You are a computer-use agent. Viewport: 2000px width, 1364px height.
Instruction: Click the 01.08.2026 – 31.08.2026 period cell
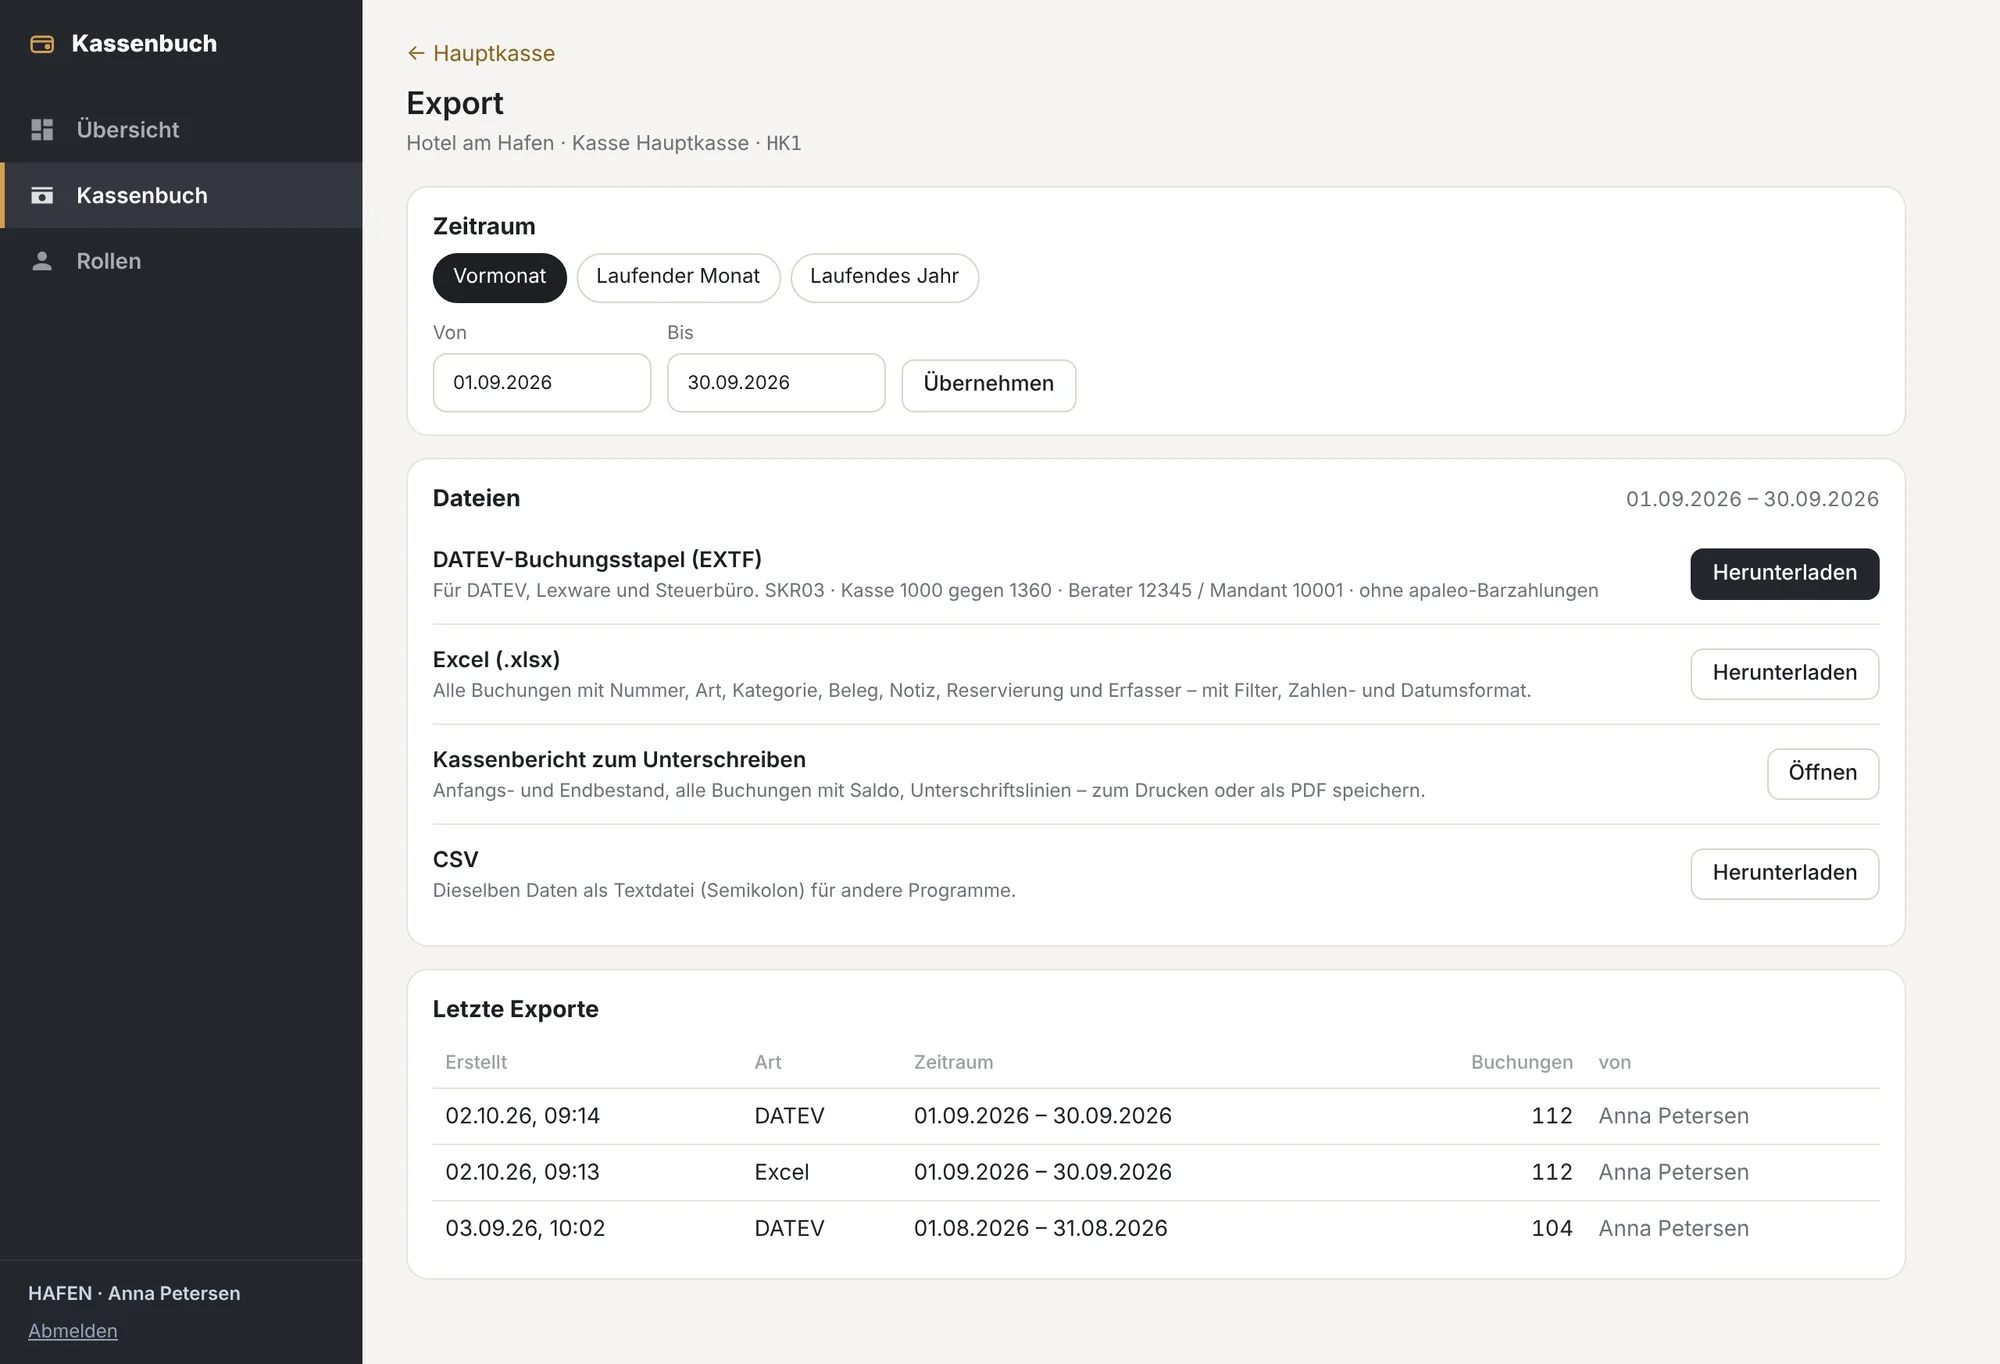point(1040,1228)
